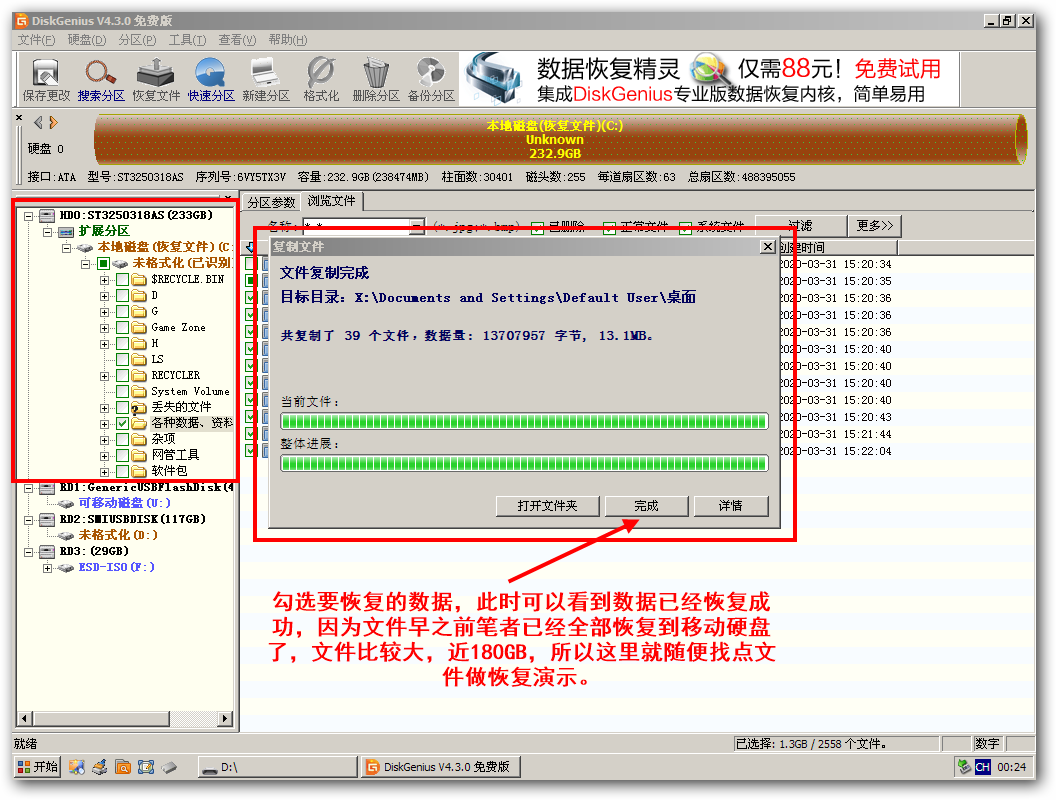The width and height of the screenshot is (1056, 800).
Task: Collapse the HD0:ST3250318AS tree node
Action: 28,216
